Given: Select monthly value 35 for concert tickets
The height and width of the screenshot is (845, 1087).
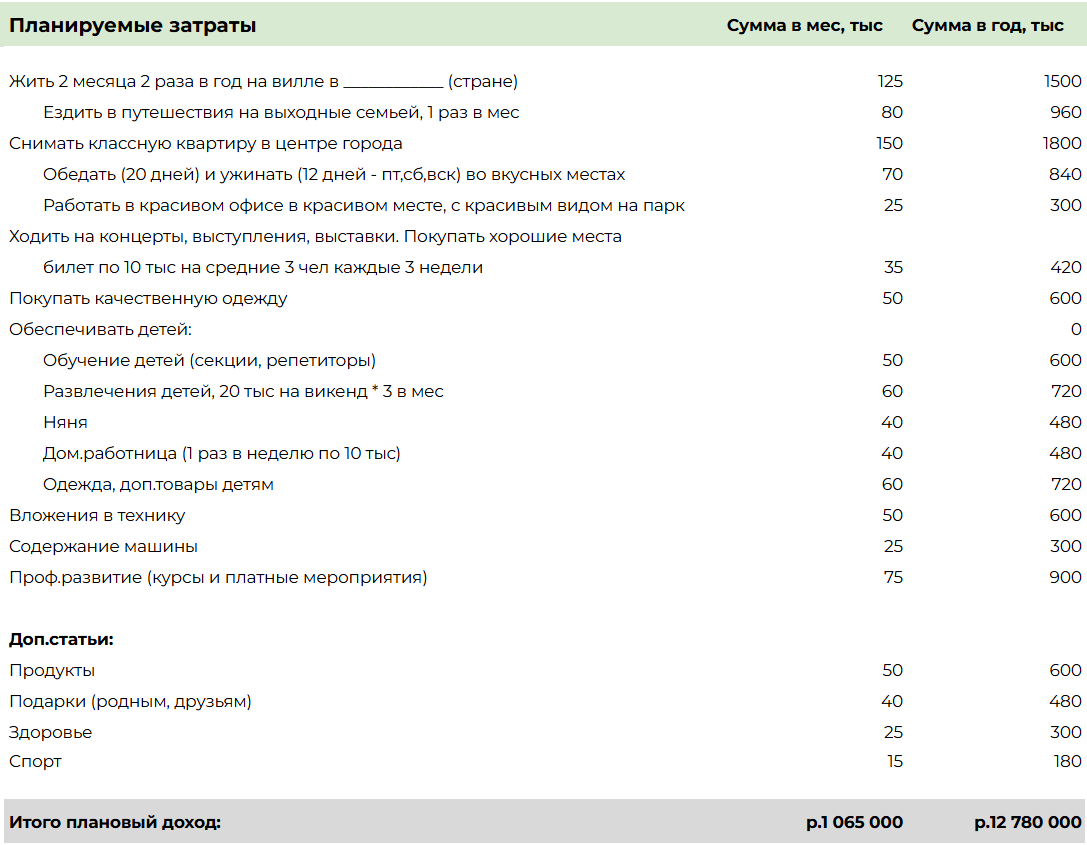Looking at the screenshot, I should tap(892, 268).
